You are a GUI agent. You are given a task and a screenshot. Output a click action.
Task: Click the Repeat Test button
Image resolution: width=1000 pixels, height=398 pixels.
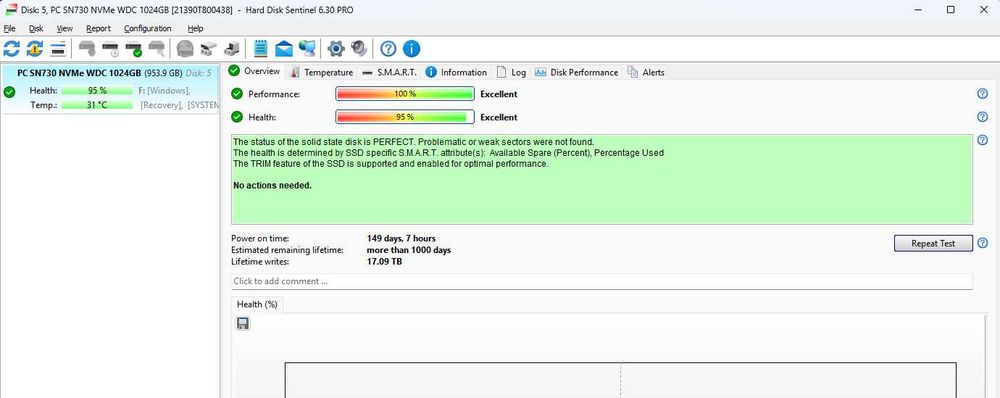(933, 243)
